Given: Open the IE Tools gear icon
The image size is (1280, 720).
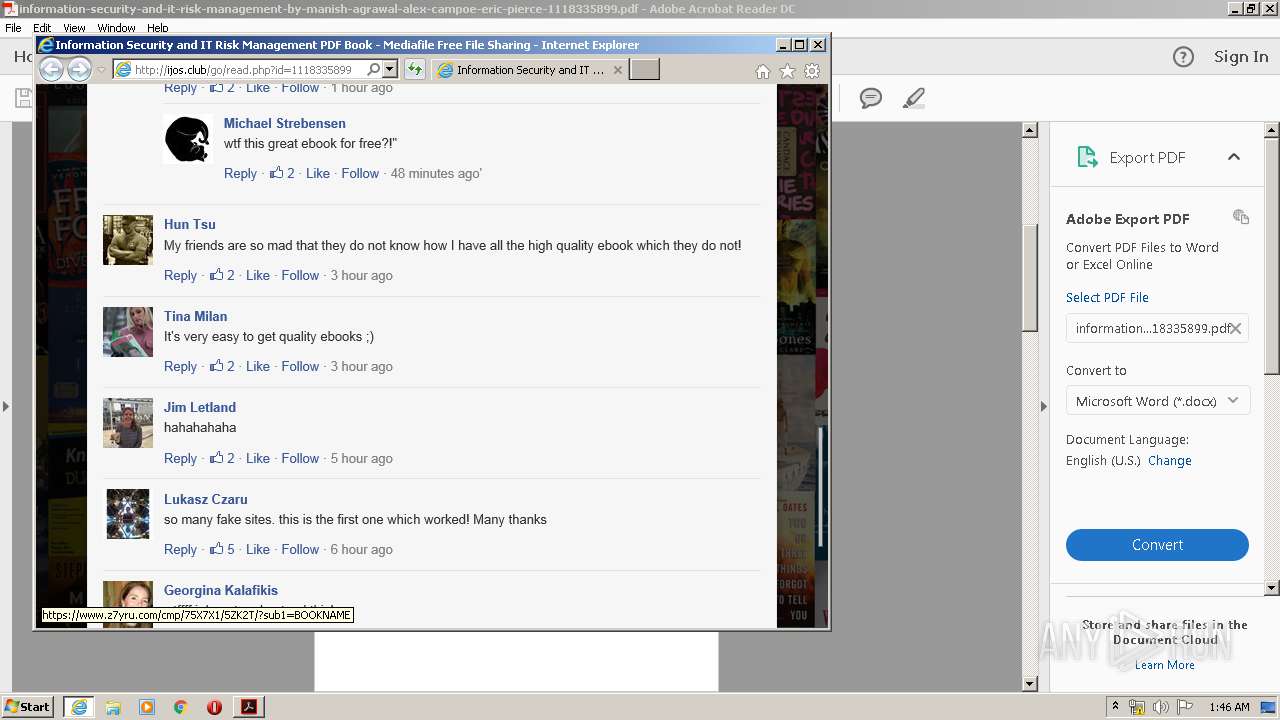Looking at the screenshot, I should point(812,71).
